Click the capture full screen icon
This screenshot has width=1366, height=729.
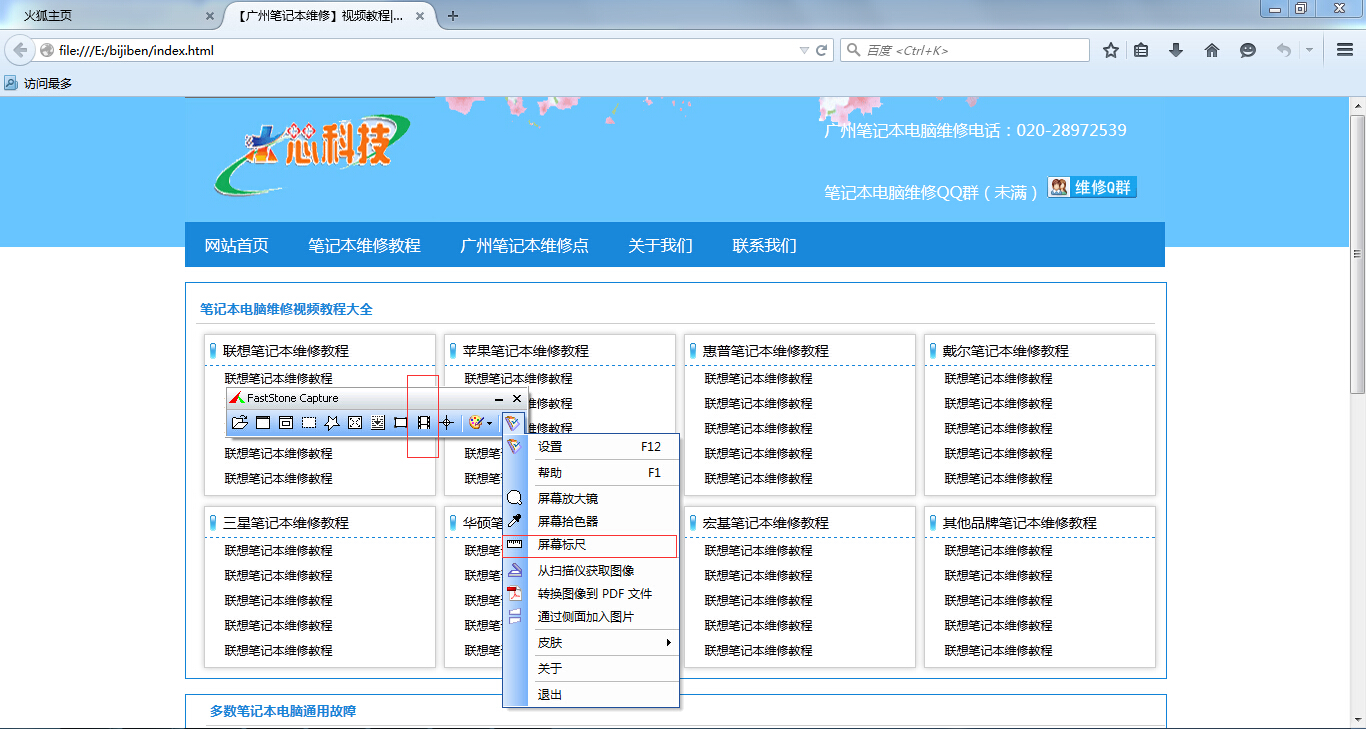click(x=355, y=423)
